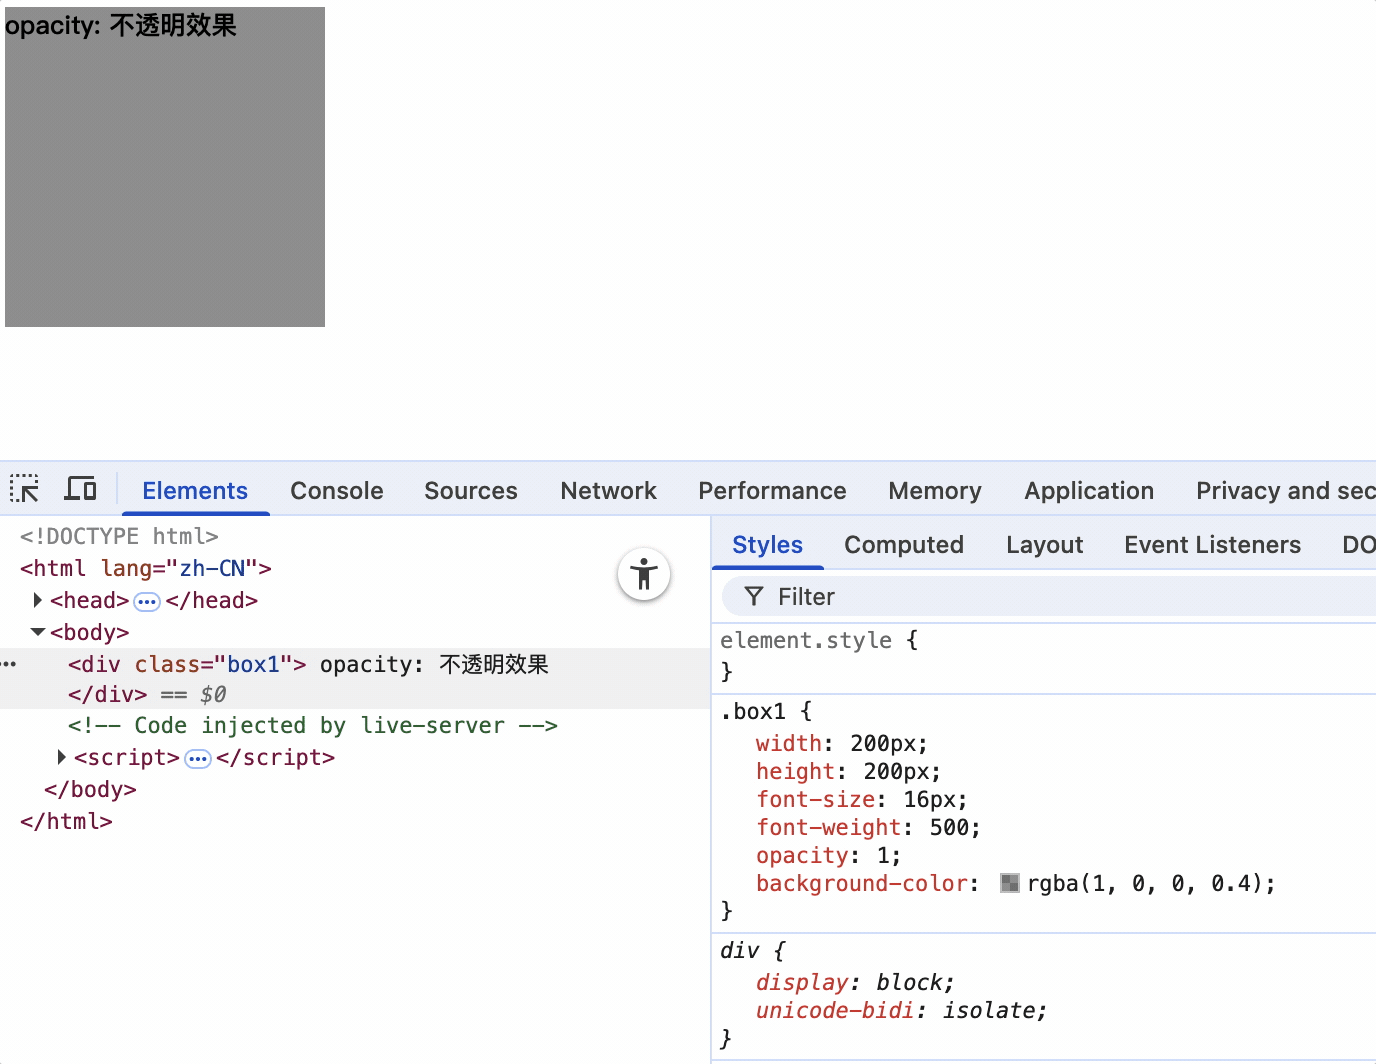Image resolution: width=1376 pixels, height=1064 pixels.
Task: Click the opacity value 1
Action: pyautogui.click(x=883, y=855)
